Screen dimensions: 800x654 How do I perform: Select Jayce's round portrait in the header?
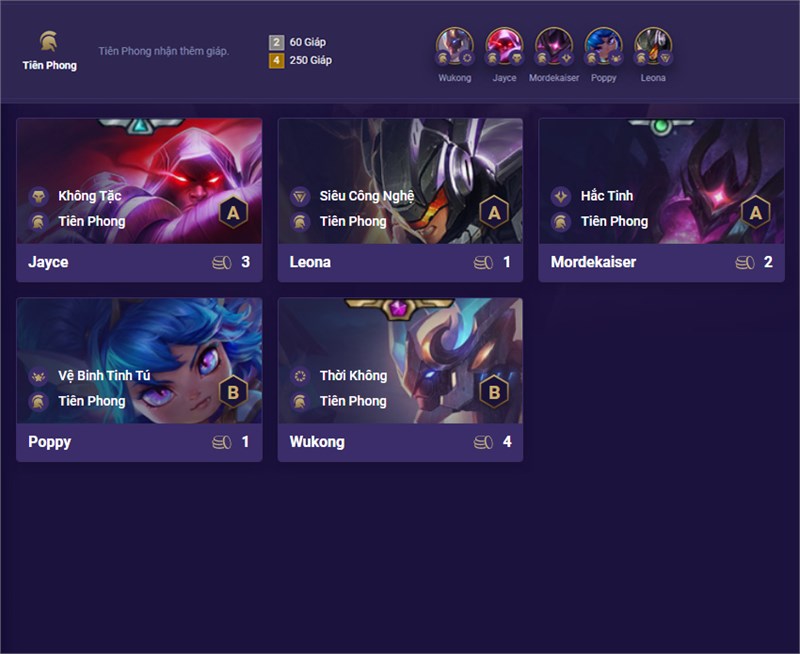504,46
